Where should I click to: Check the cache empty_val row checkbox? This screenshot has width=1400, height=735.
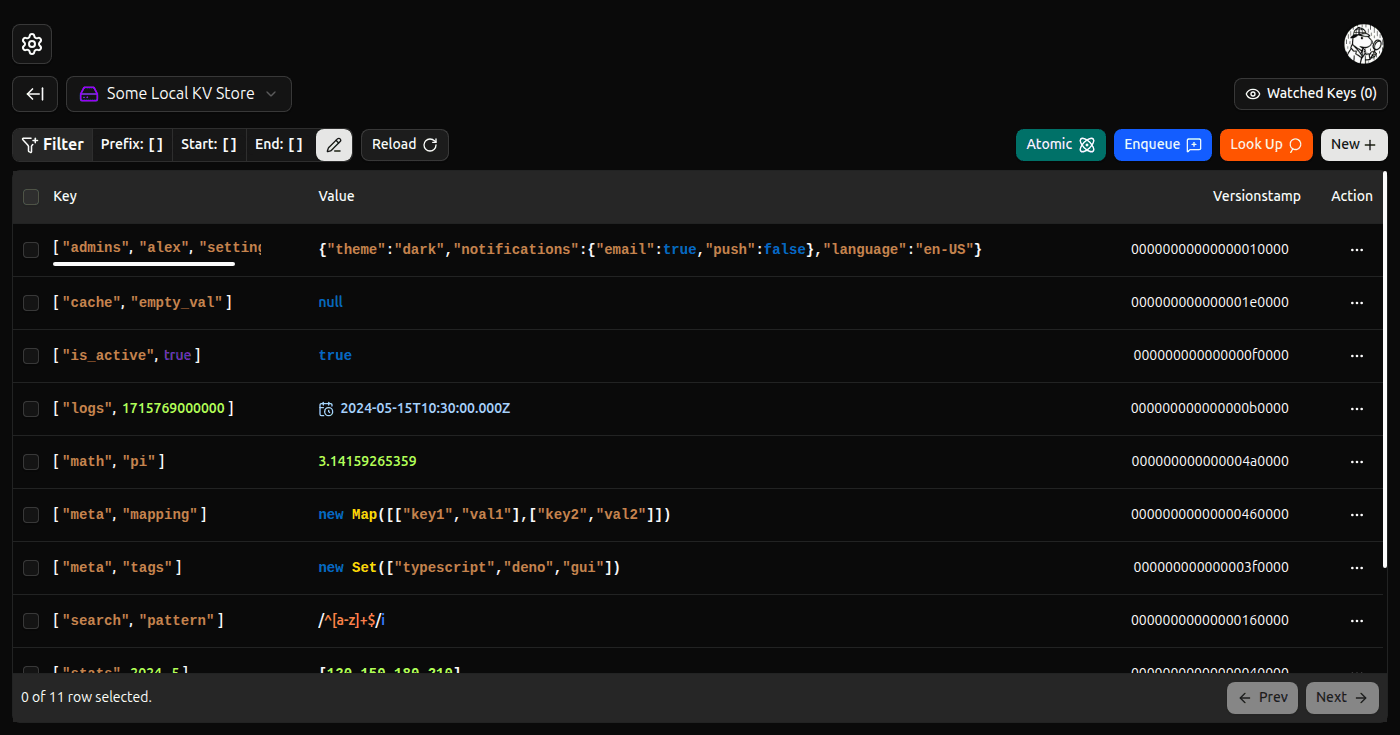click(31, 303)
